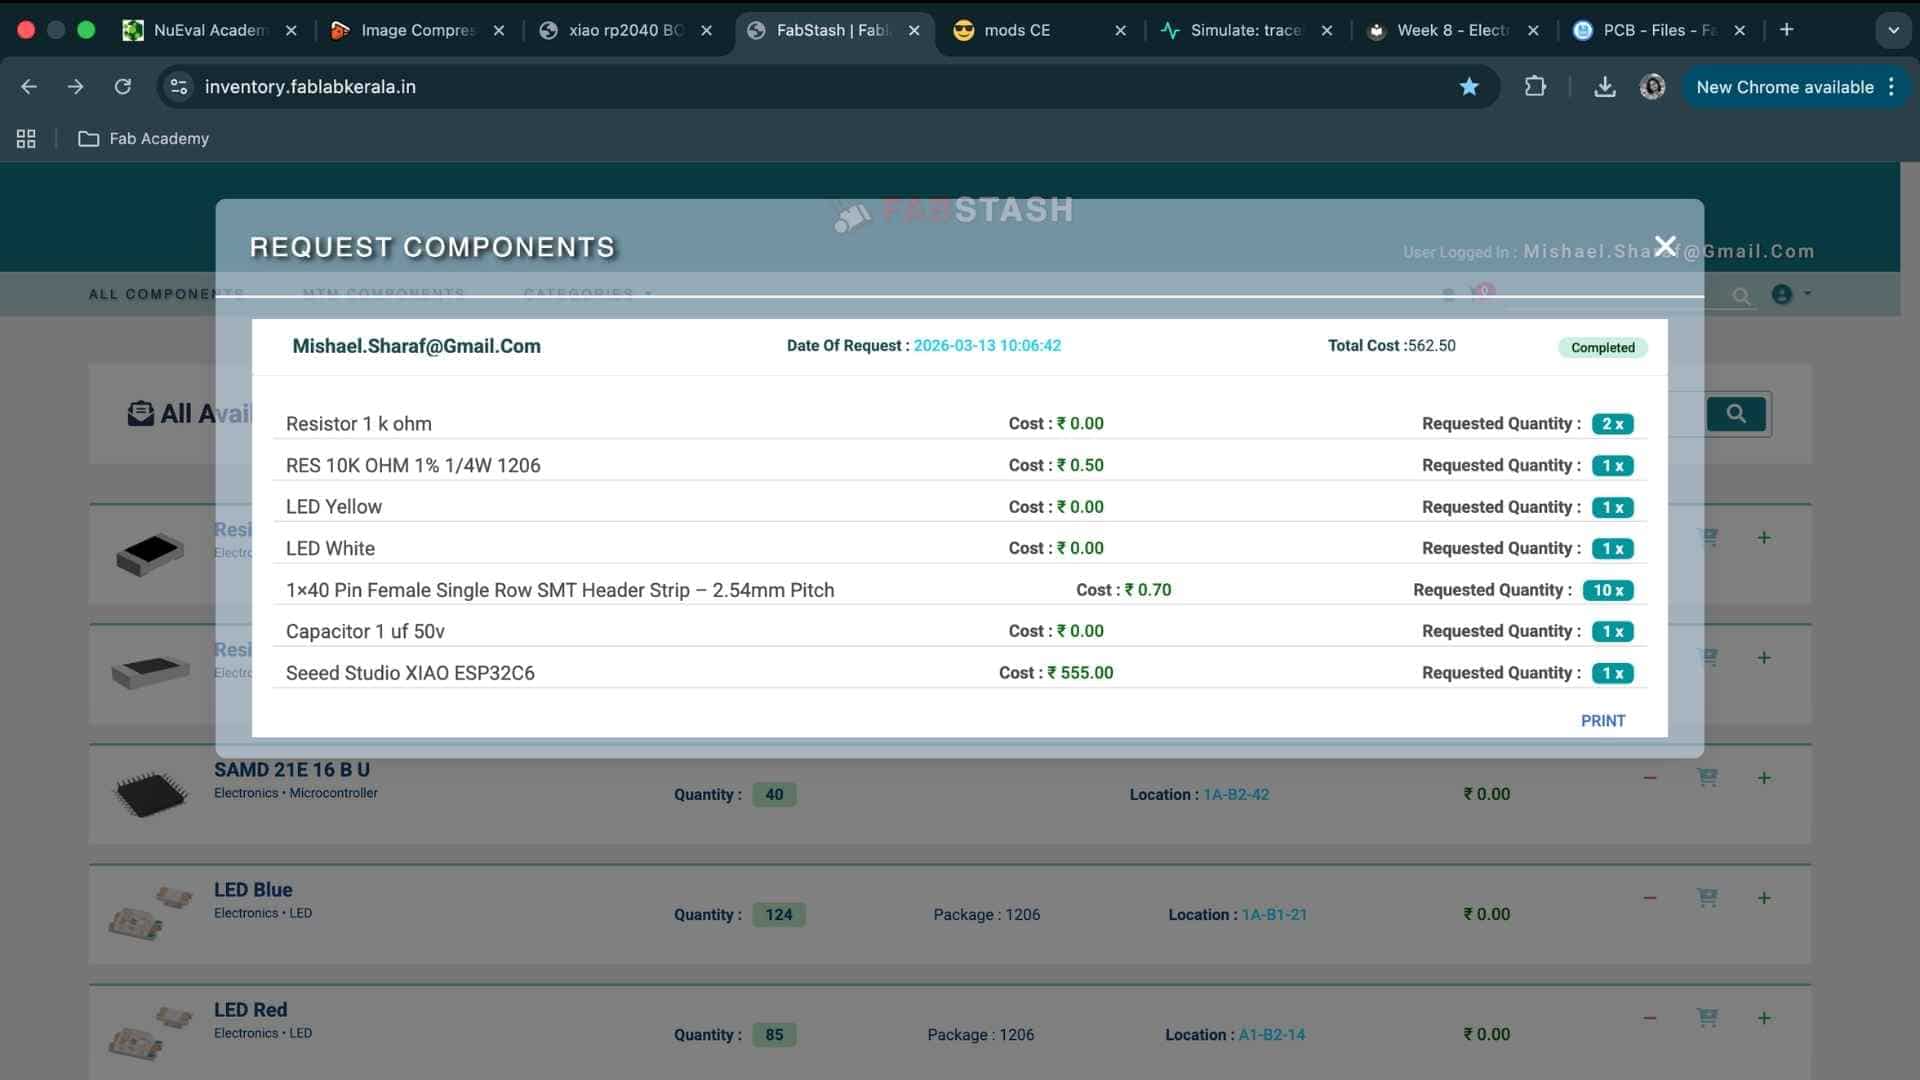The width and height of the screenshot is (1920, 1080).
Task: Click the address bar URL field
Action: (x=700, y=87)
